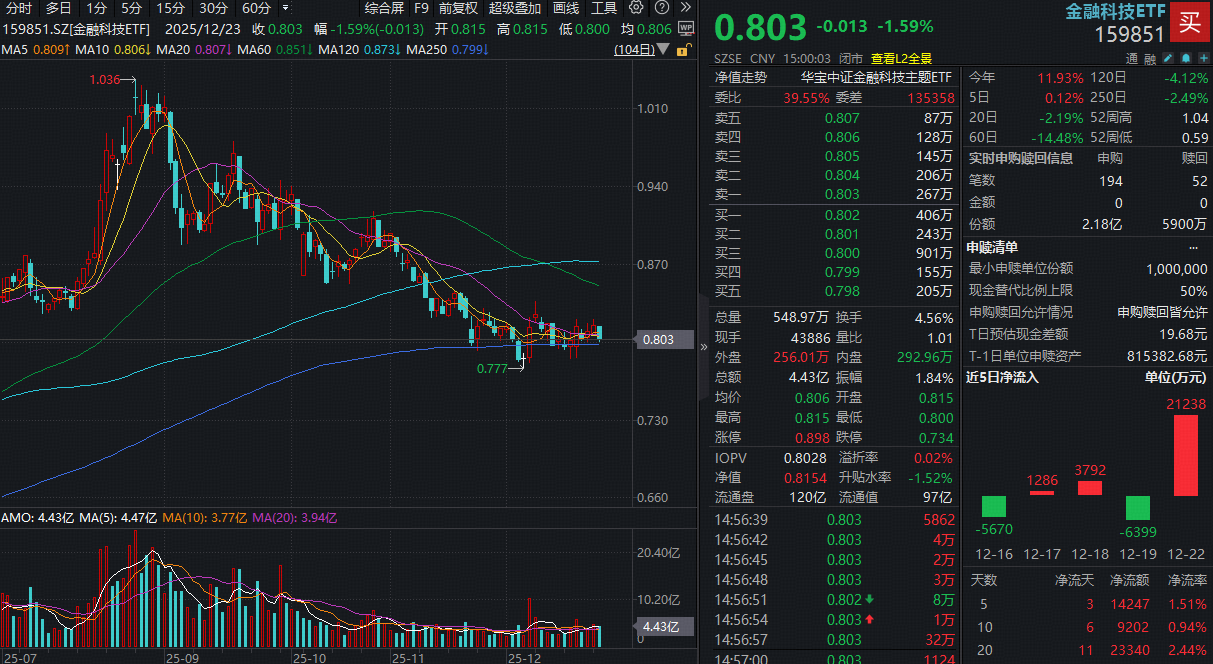Image resolution: width=1213 pixels, height=664 pixels.
Task: Select the 15分 timeframe tab
Action: (x=171, y=8)
